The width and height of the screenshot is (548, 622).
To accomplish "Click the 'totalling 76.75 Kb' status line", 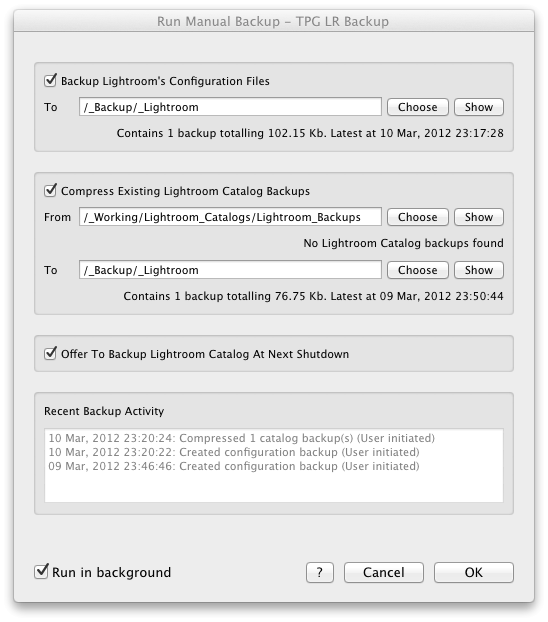I will 313,296.
